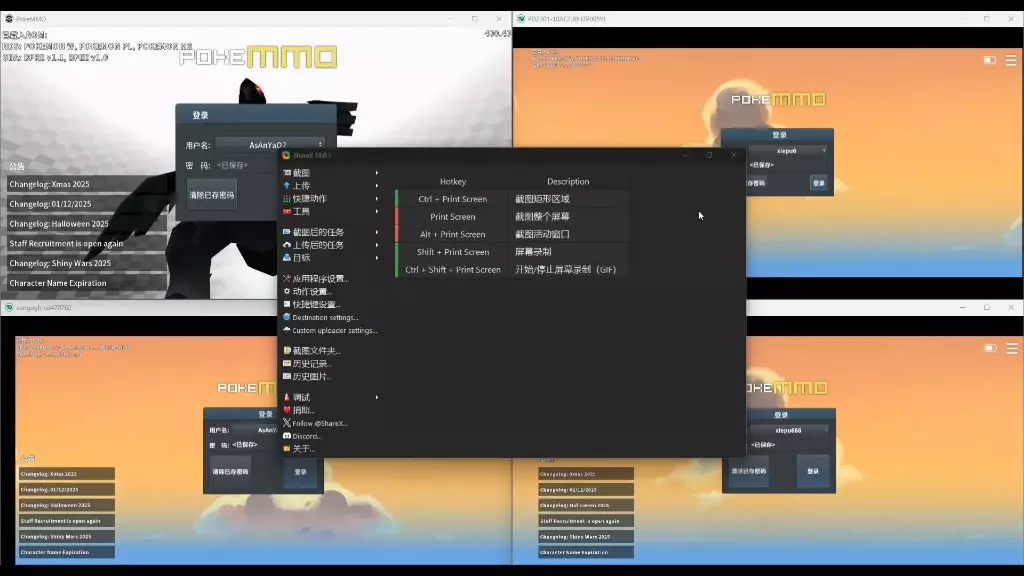Image resolution: width=1024 pixels, height=576 pixels.
Task: Click the 关于 about crown icon
Action: tap(287, 449)
